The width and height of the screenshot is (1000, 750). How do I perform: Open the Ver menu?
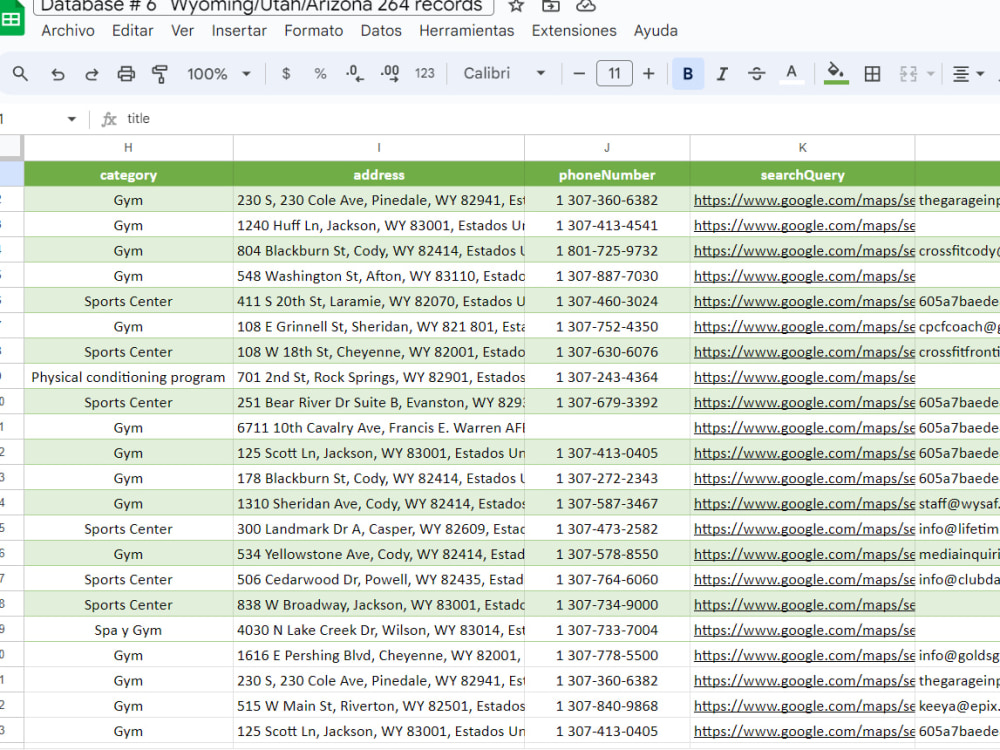coord(182,31)
